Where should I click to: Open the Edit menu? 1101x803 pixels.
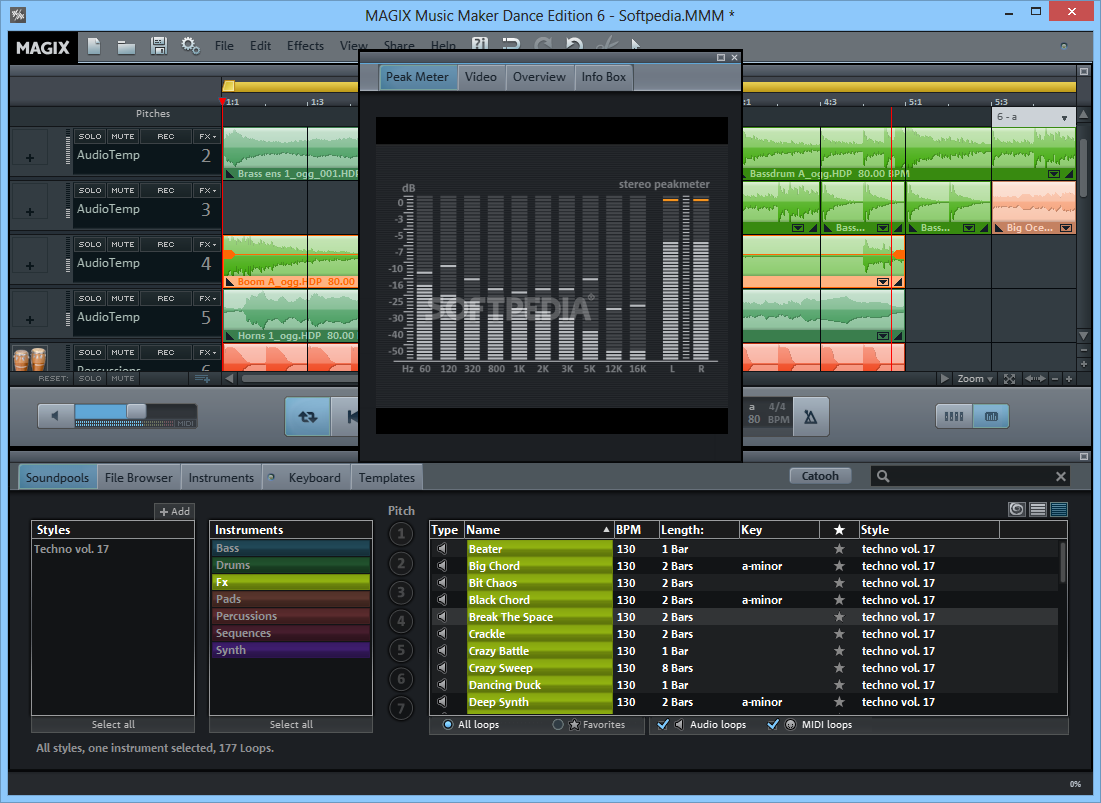[261, 46]
